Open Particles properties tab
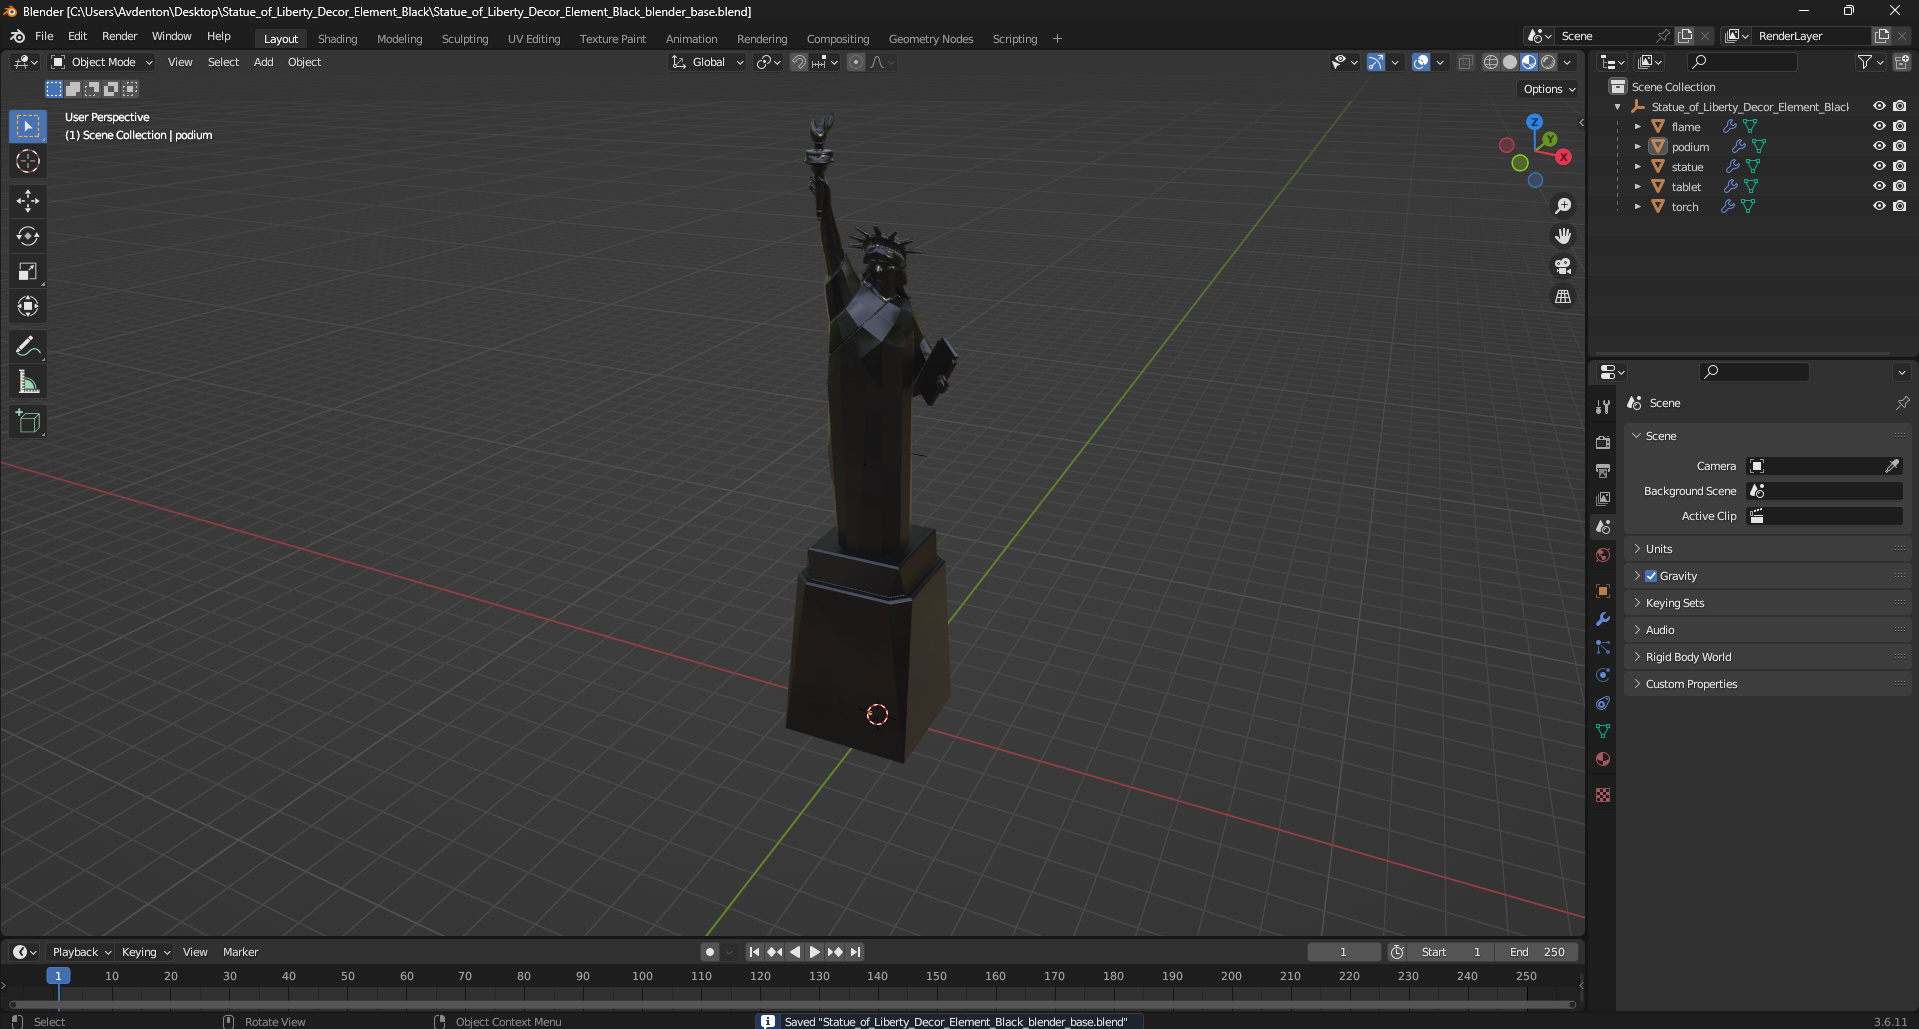Screen dimensions: 1919x1029 click(x=1603, y=647)
